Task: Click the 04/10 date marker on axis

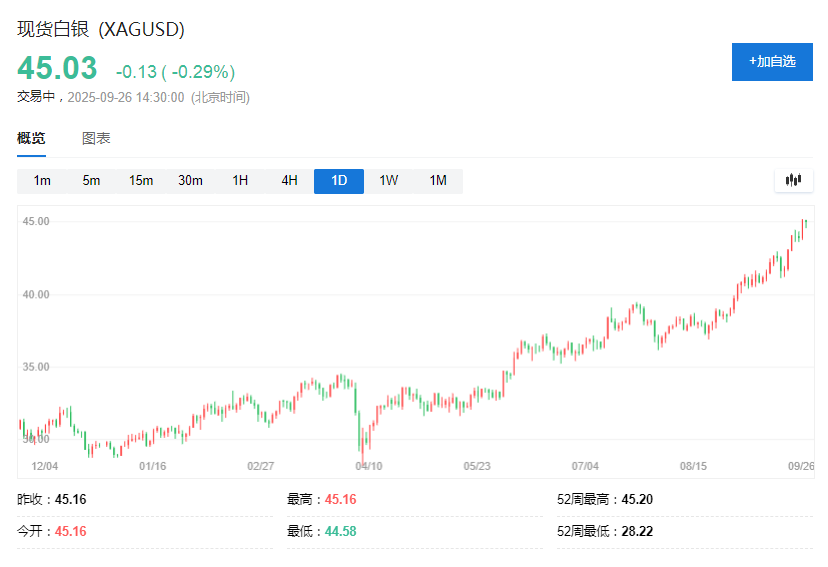Action: tap(368, 466)
